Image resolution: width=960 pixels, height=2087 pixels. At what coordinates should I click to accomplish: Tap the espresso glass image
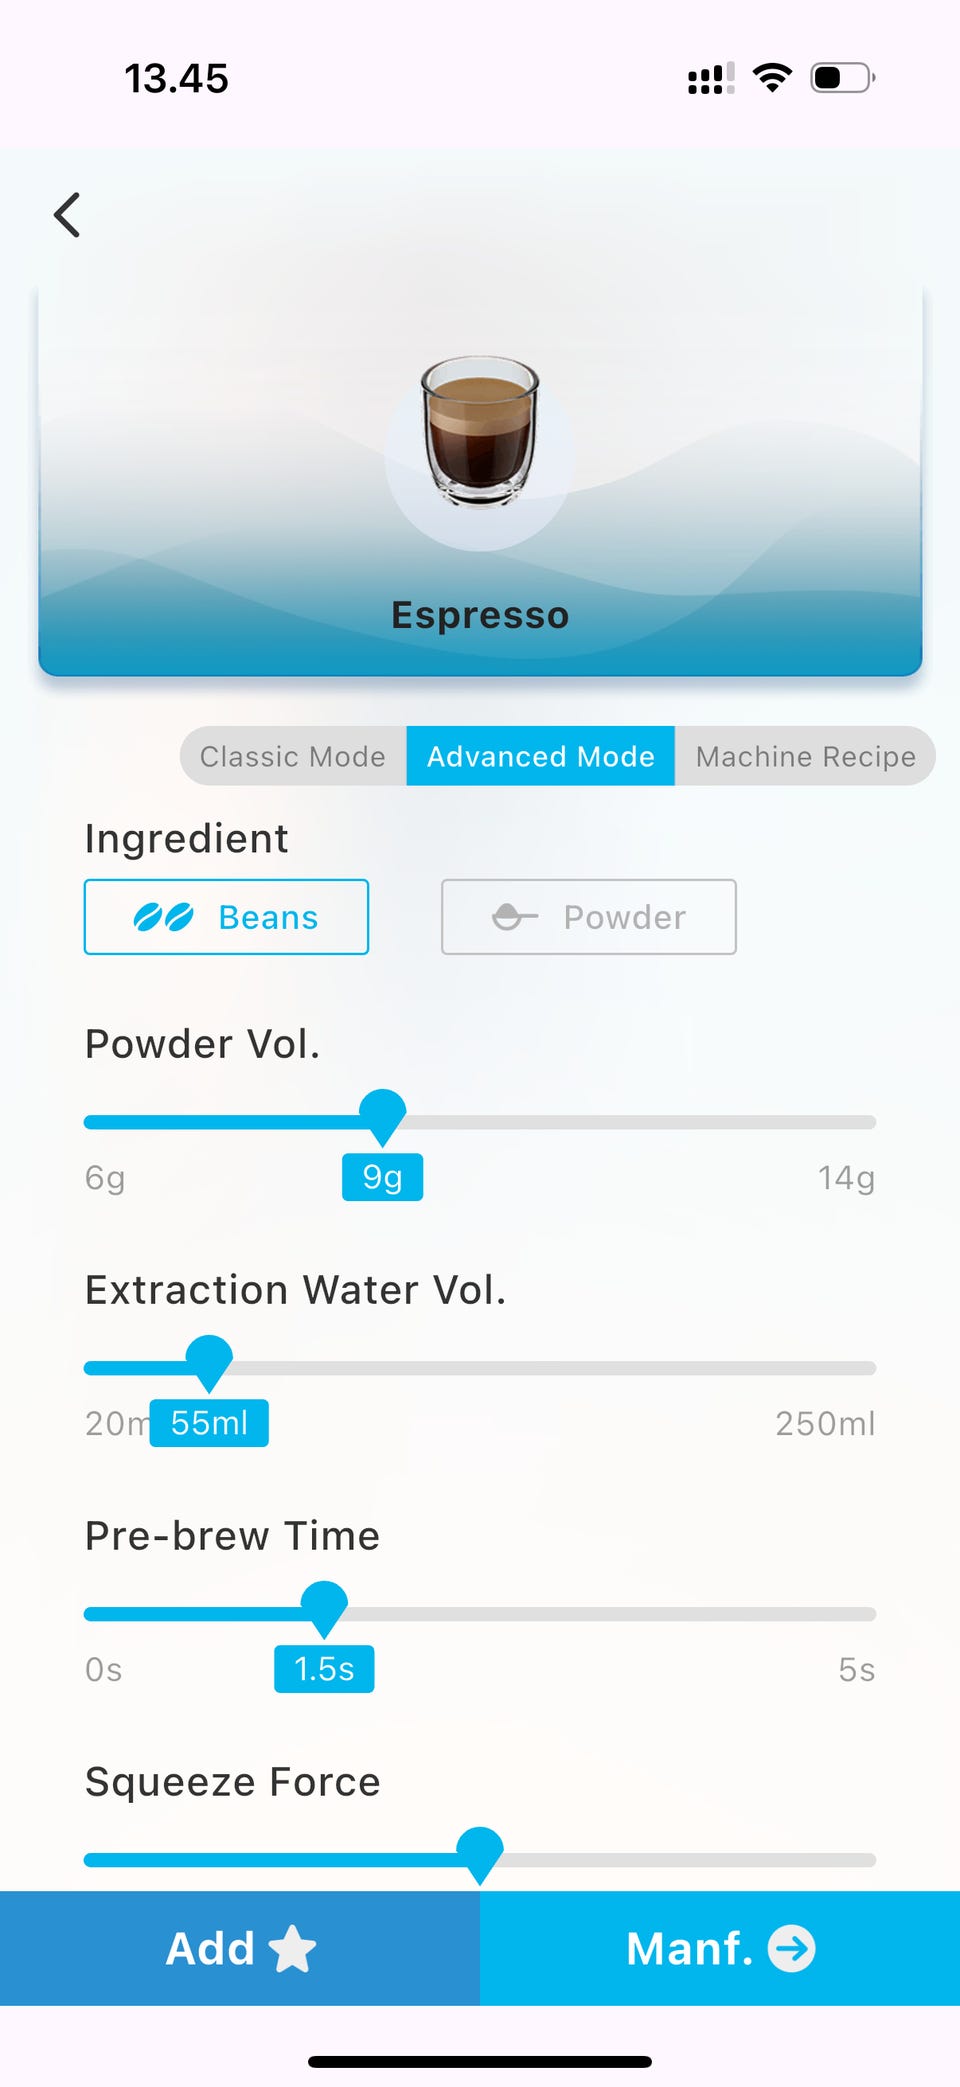[480, 432]
